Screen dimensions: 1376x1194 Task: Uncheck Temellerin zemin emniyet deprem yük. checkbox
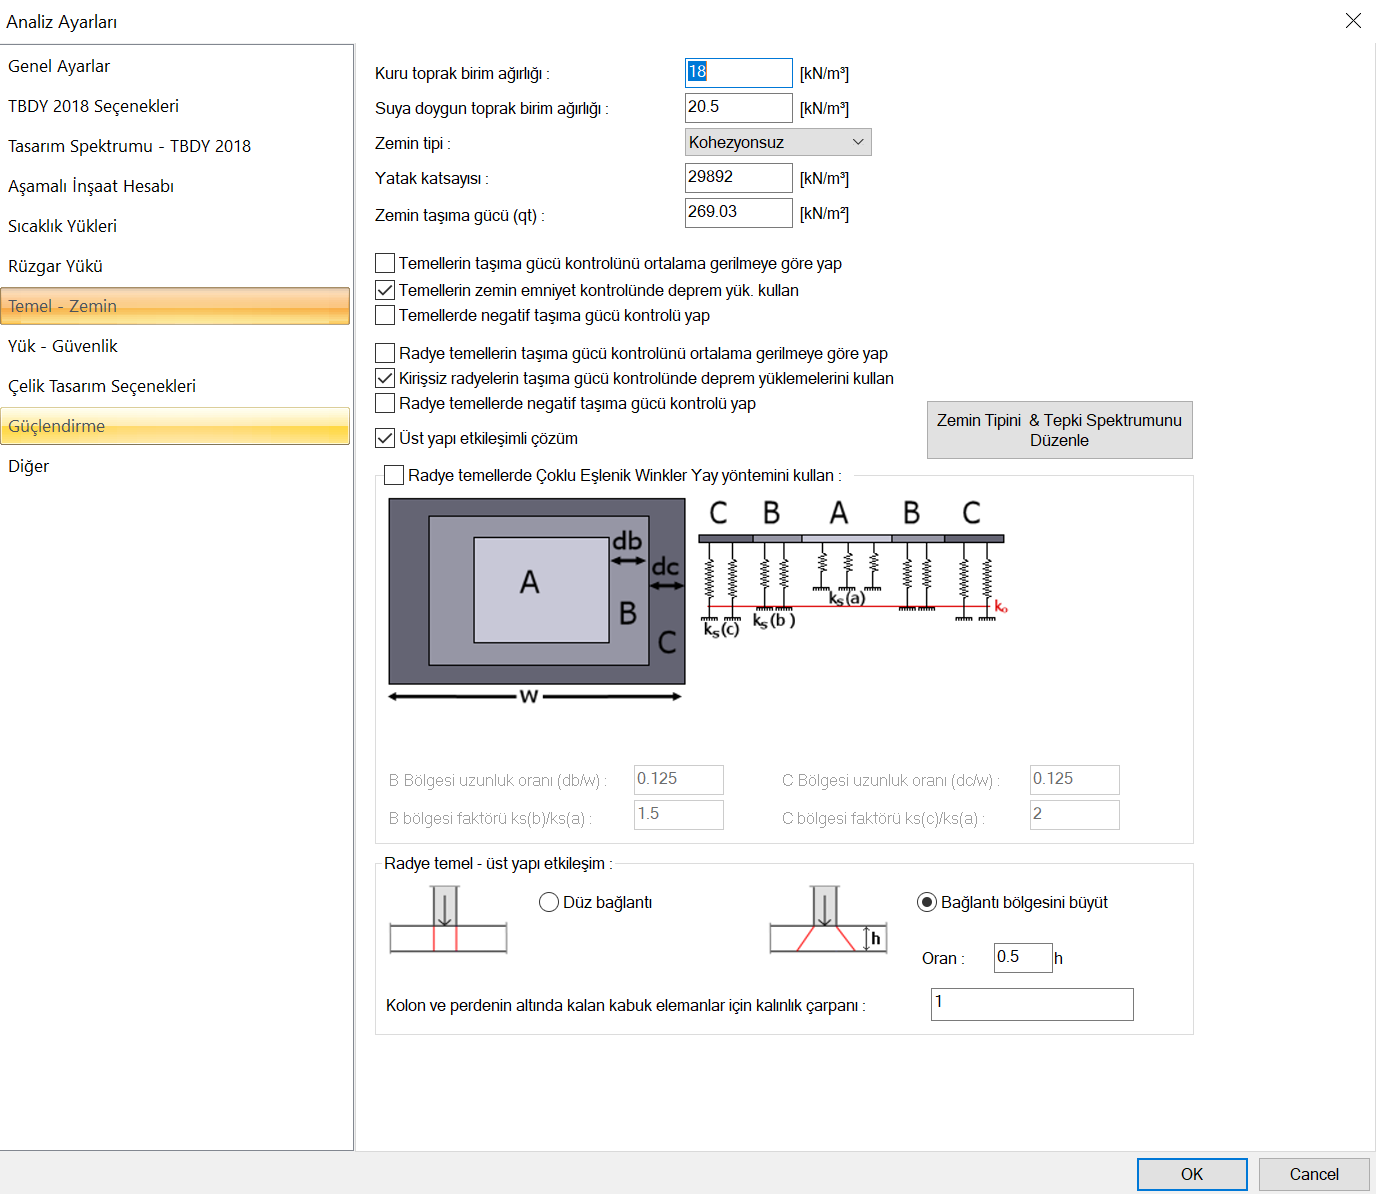pos(385,290)
